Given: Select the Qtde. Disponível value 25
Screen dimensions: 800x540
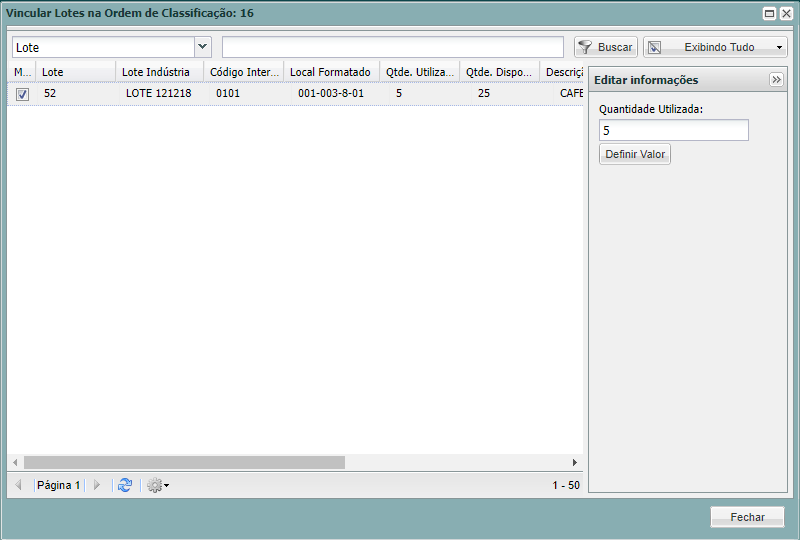Looking at the screenshot, I should [484, 93].
